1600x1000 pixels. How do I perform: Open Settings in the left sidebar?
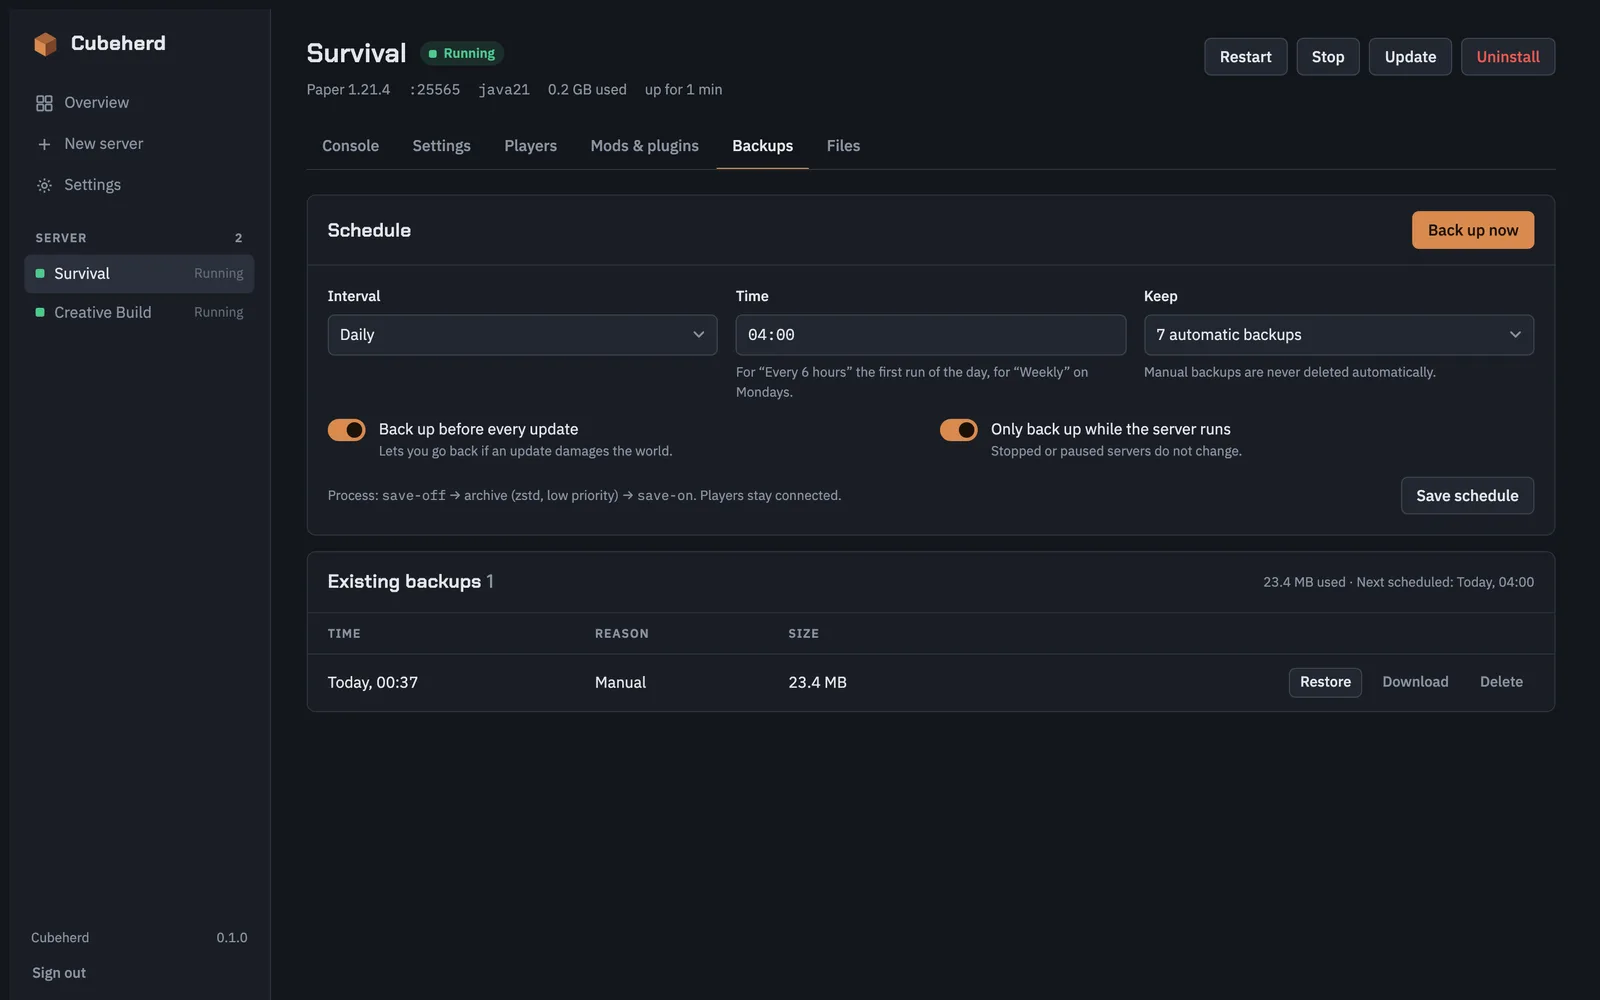139,185
